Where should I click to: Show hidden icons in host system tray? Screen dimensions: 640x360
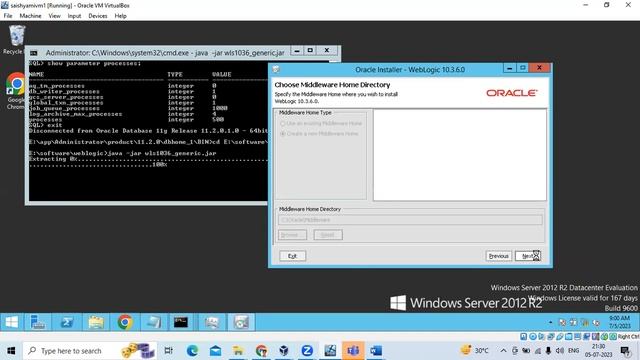pos(503,351)
